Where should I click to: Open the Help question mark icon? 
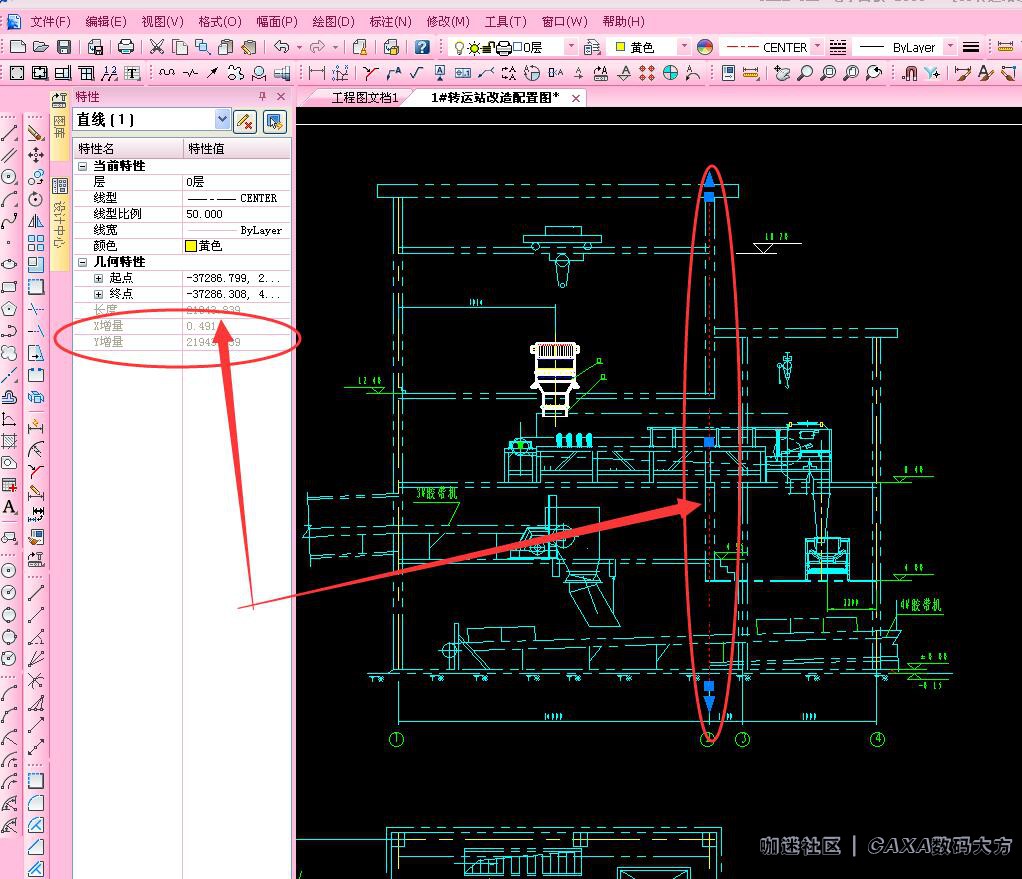(x=422, y=47)
